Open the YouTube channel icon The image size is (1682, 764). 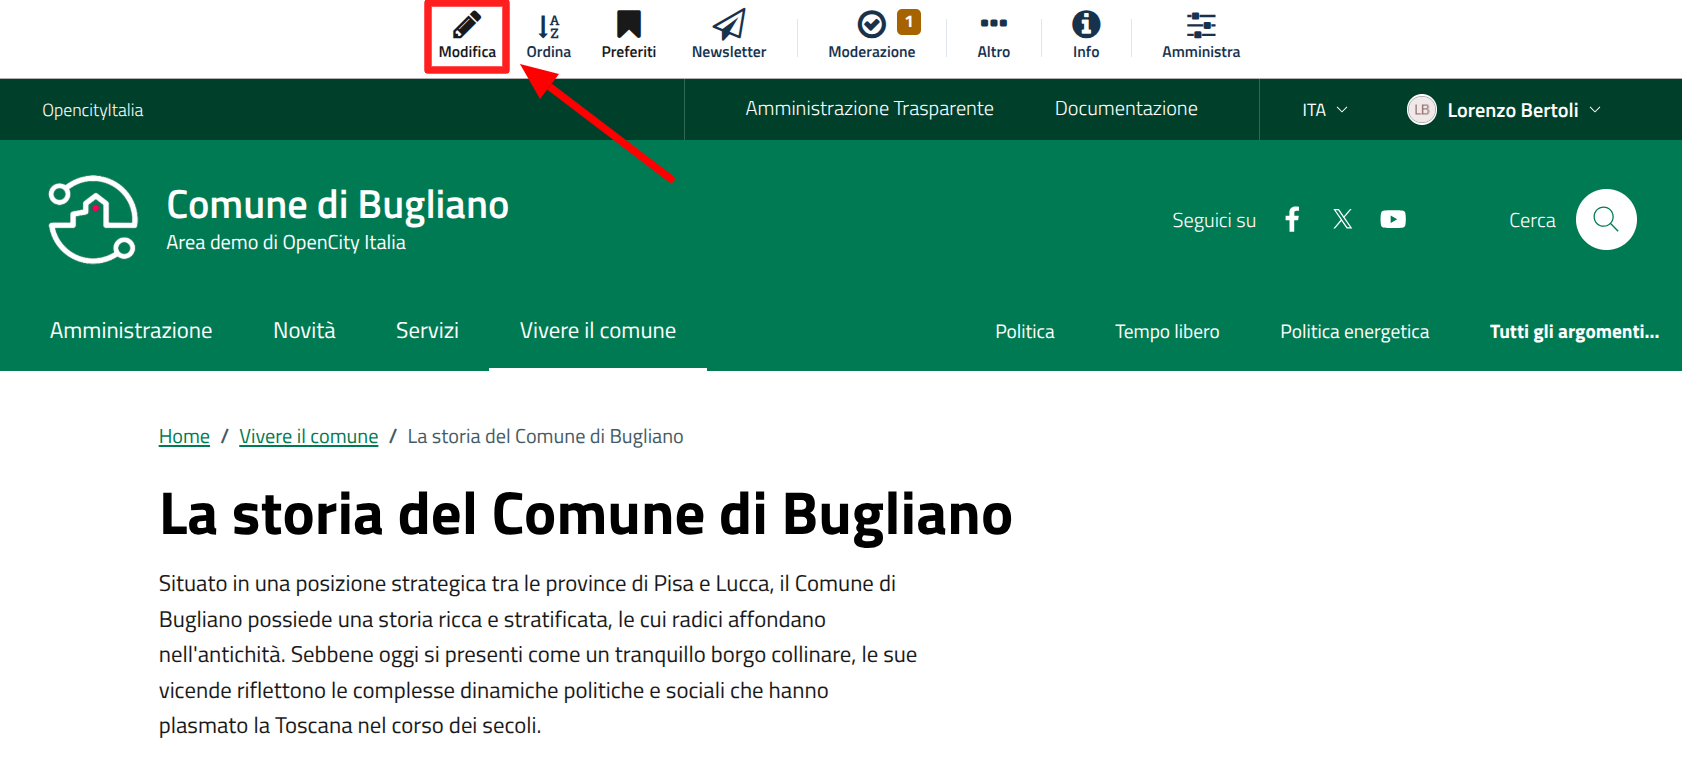point(1393,220)
